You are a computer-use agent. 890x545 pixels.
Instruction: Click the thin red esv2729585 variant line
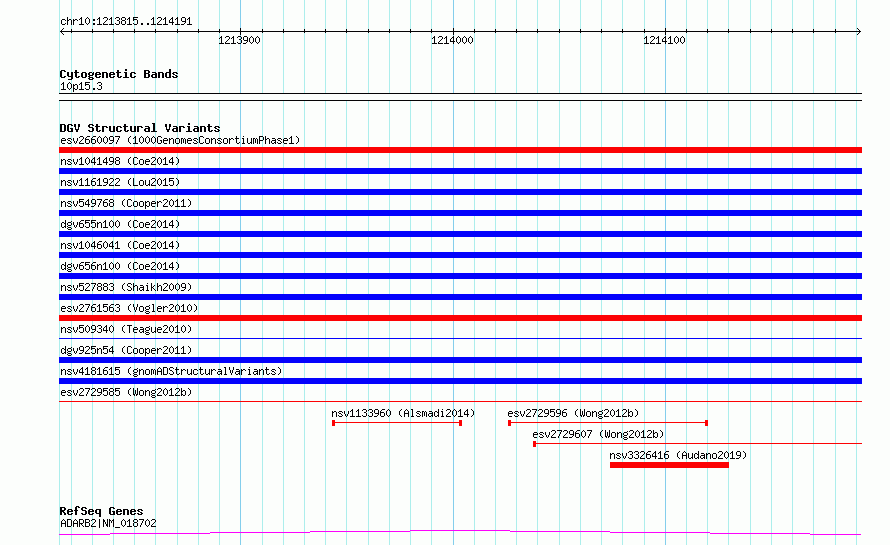[x=460, y=402]
